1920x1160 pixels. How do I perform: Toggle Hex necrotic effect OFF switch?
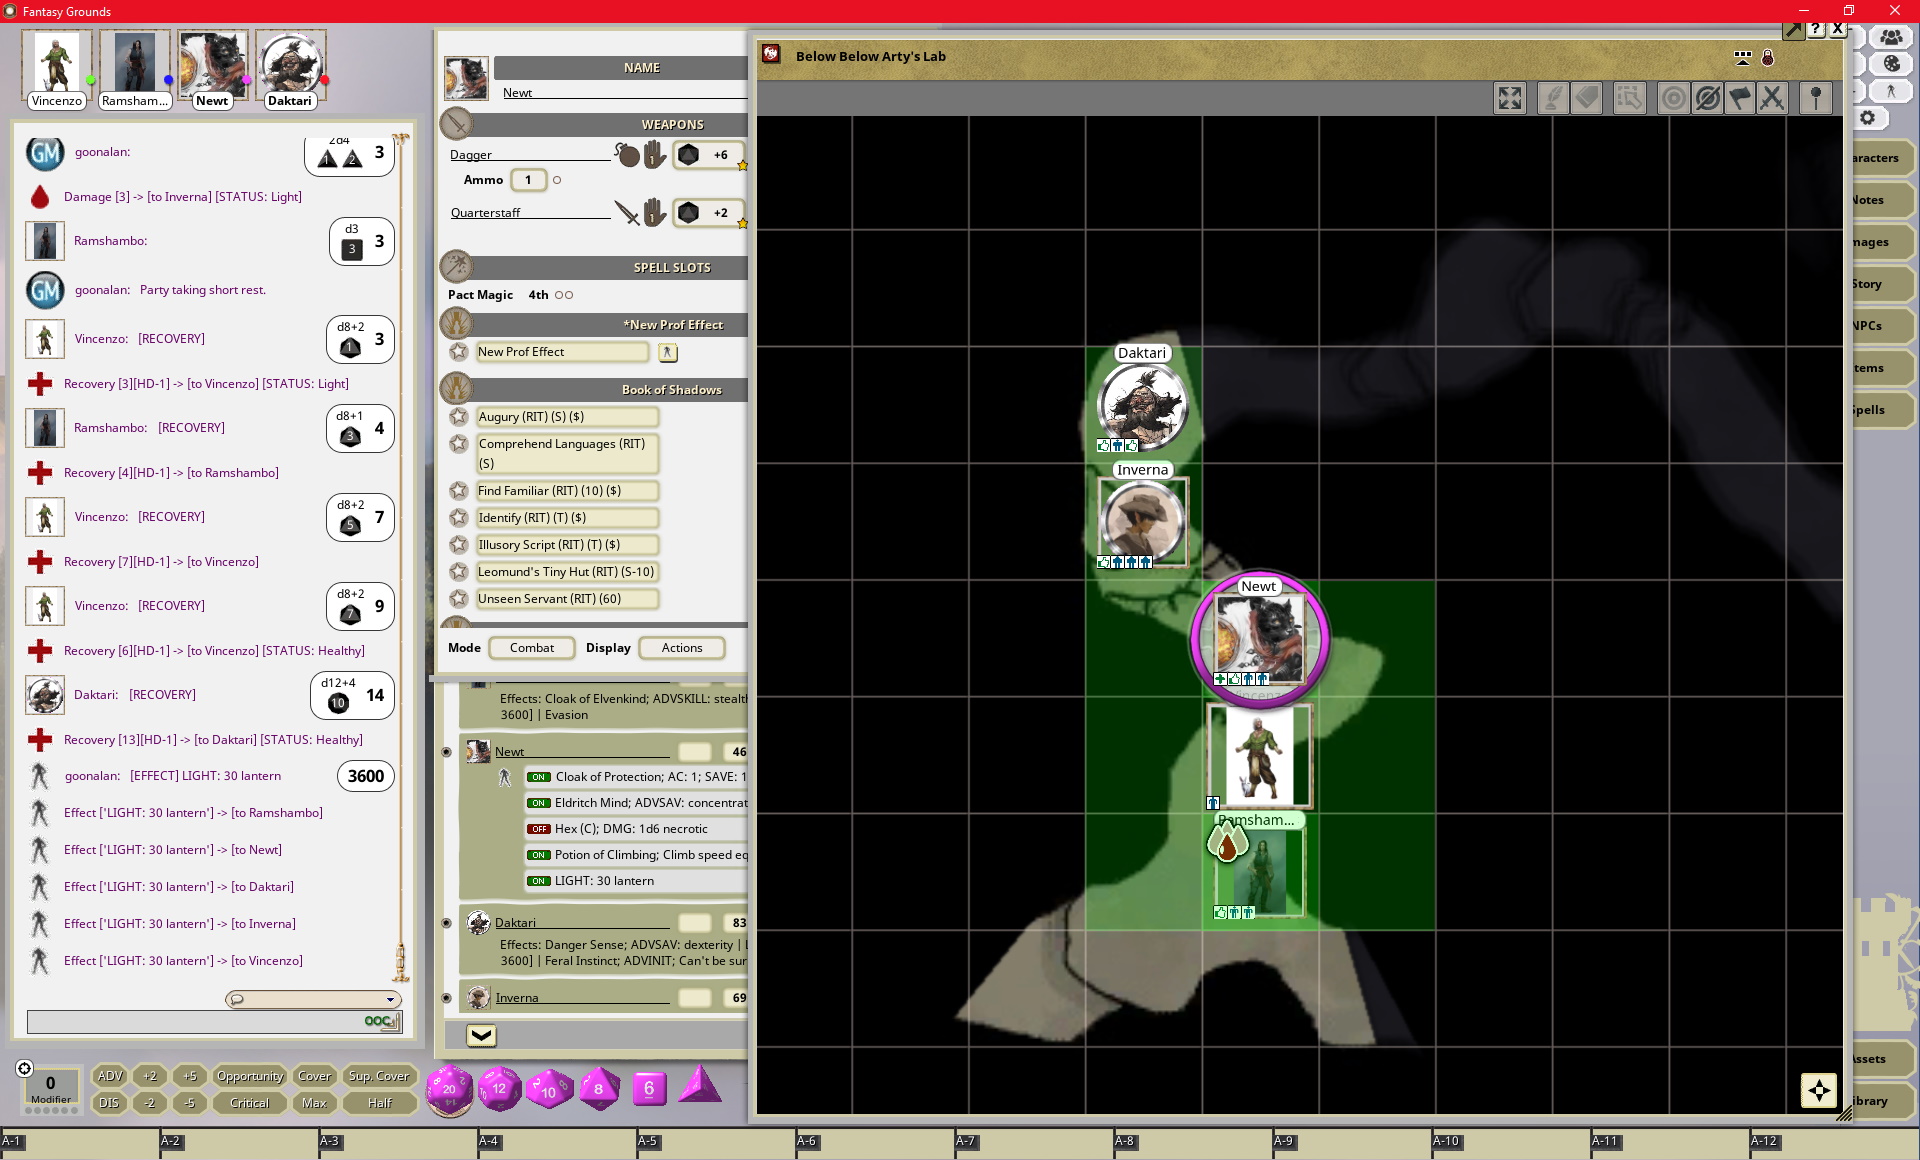pyautogui.click(x=539, y=829)
